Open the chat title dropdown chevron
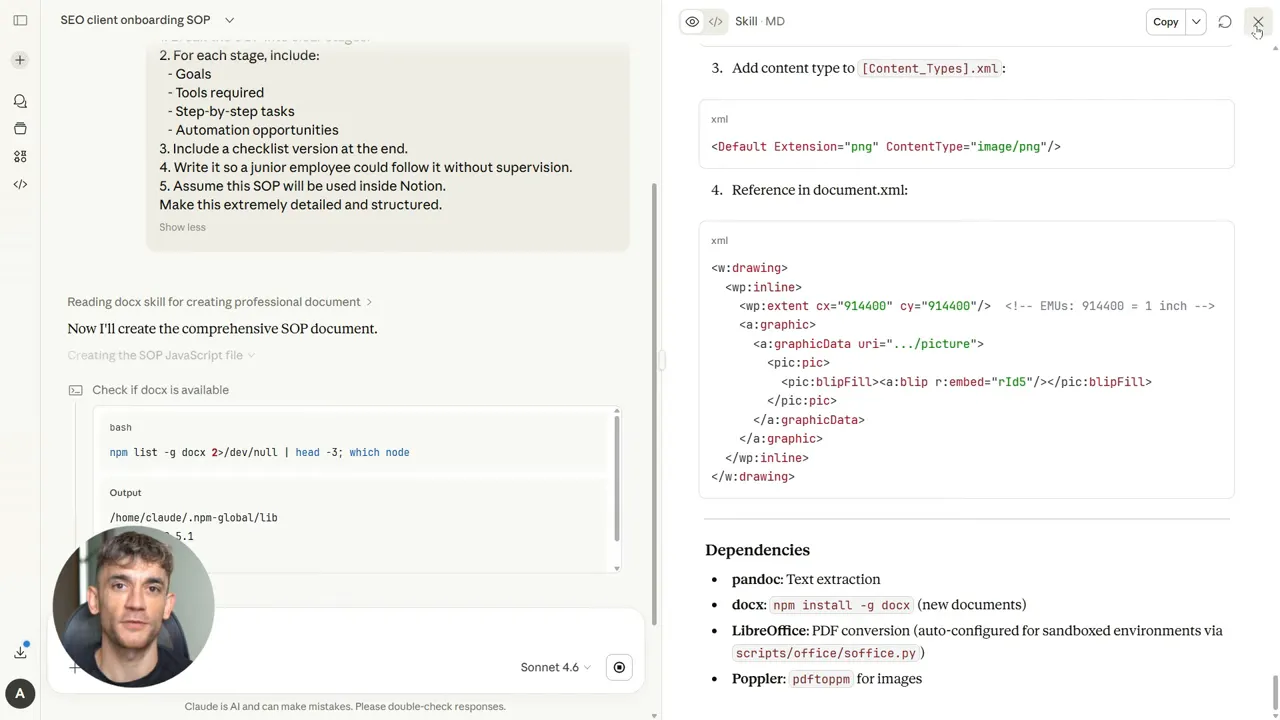 (230, 20)
